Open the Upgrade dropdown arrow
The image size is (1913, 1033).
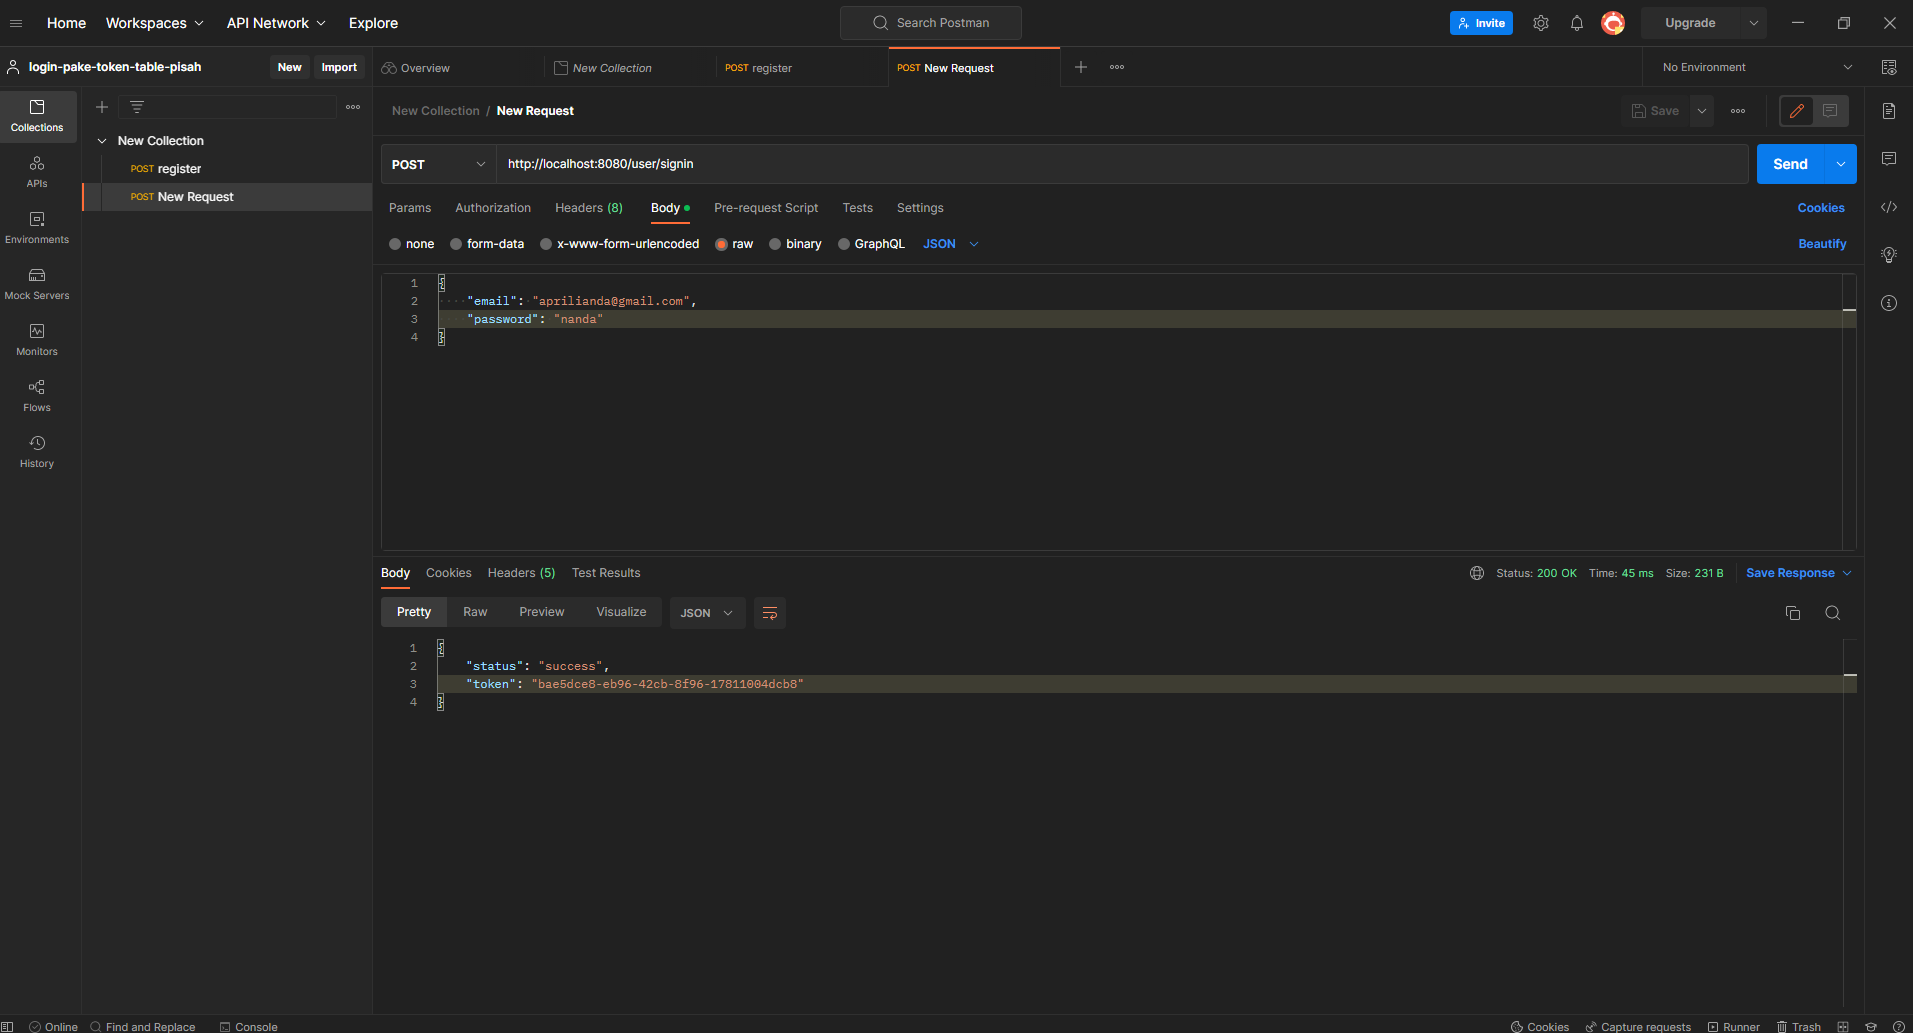(1753, 23)
